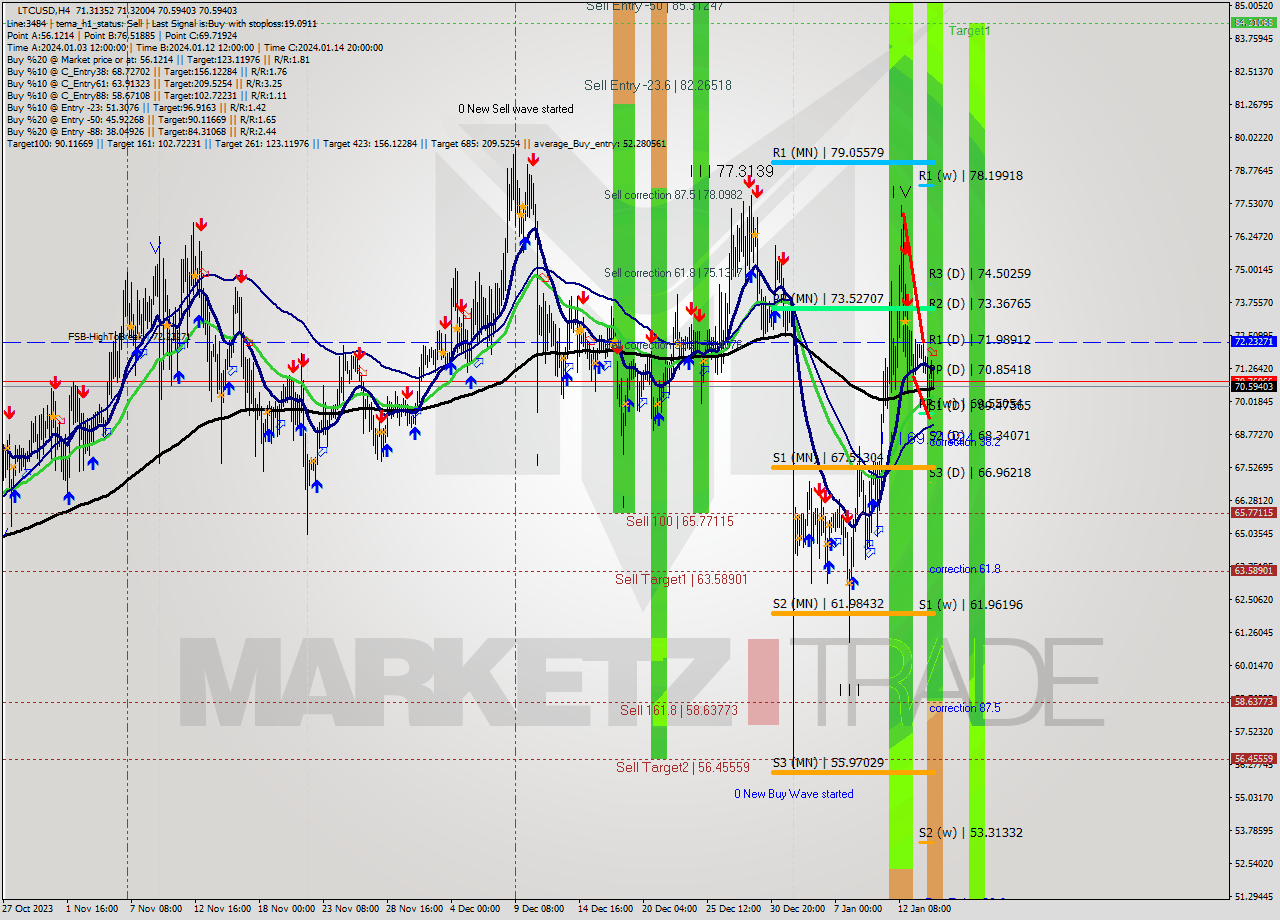Select the 'Sell Target2 | 56.45559' label
This screenshot has height=920, width=1280.
pos(683,768)
